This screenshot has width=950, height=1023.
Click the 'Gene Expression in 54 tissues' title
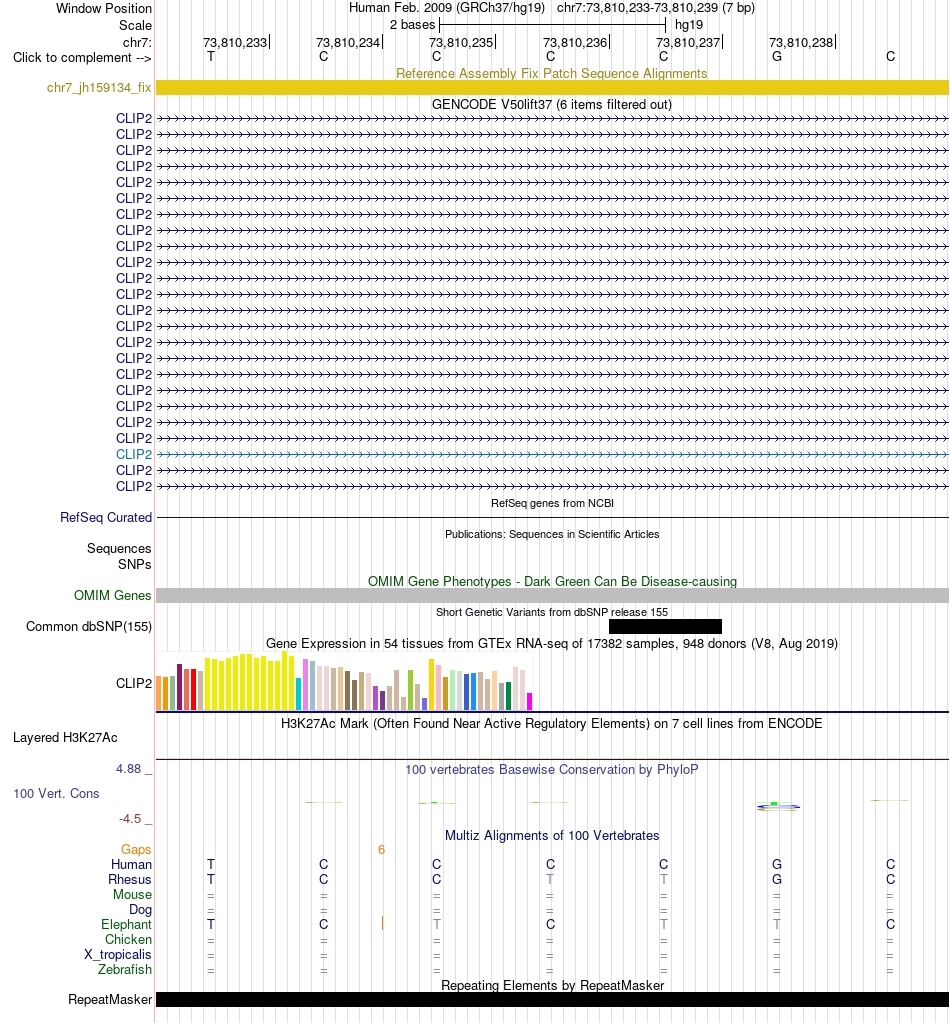[x=552, y=643]
